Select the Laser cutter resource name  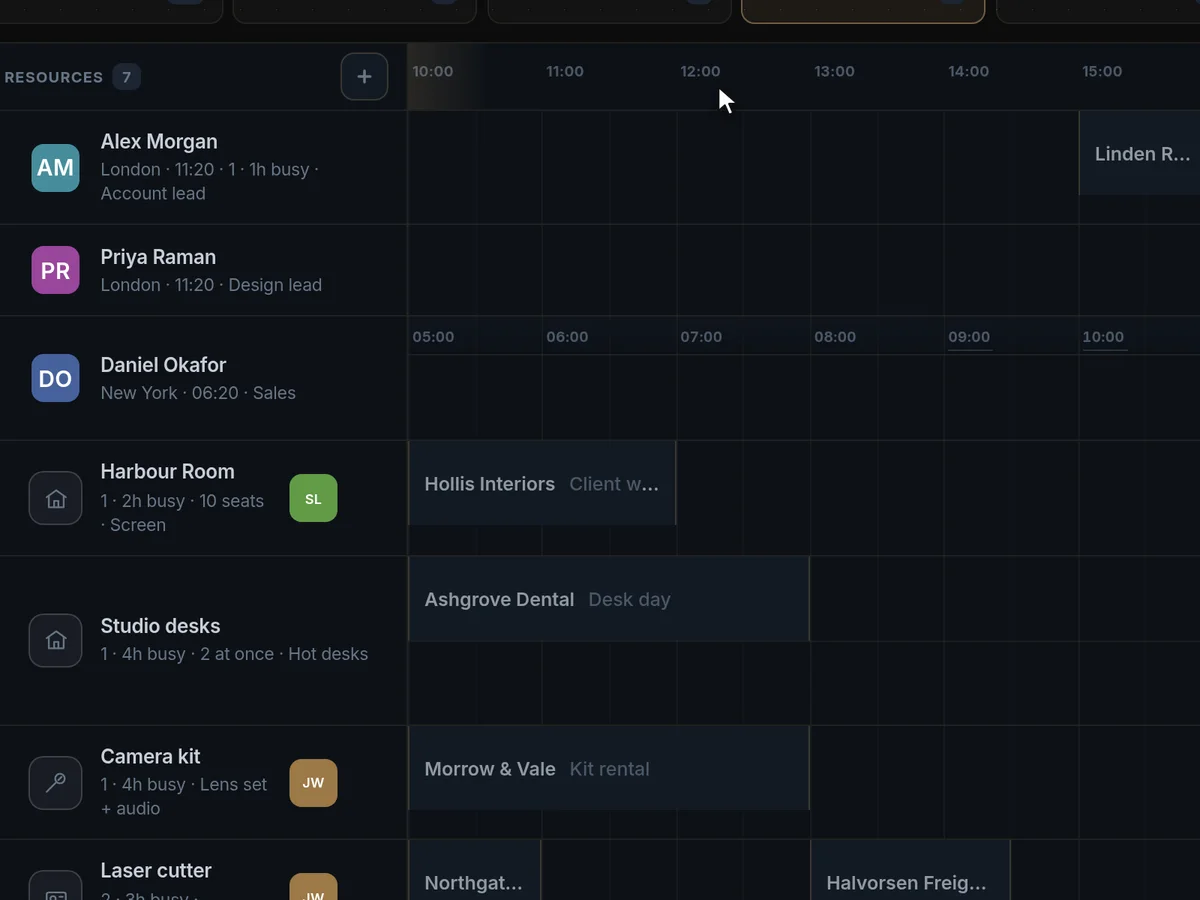(x=156, y=871)
